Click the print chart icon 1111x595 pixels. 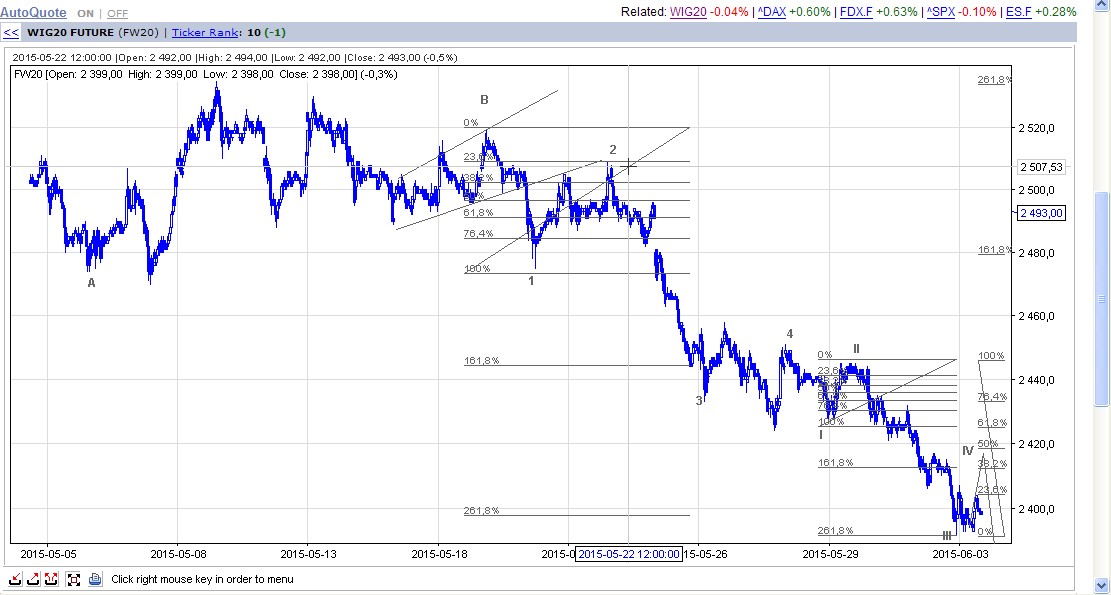[95, 579]
